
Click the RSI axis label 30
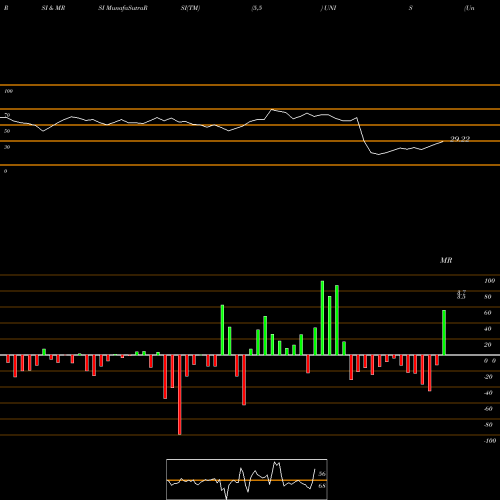(x=7, y=147)
